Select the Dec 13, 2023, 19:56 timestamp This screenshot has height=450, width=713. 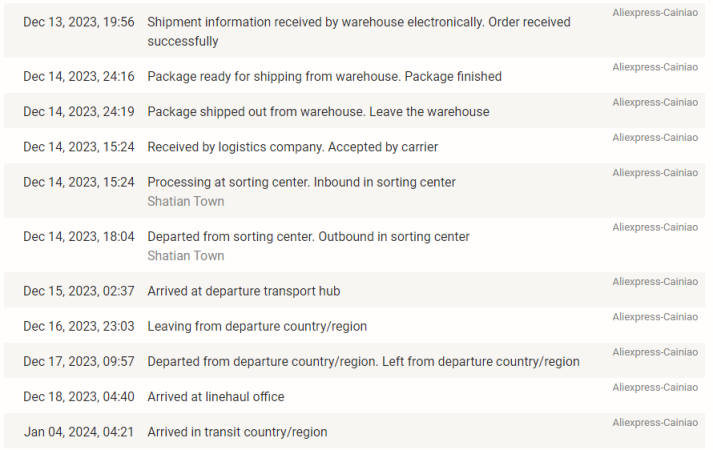click(x=79, y=22)
